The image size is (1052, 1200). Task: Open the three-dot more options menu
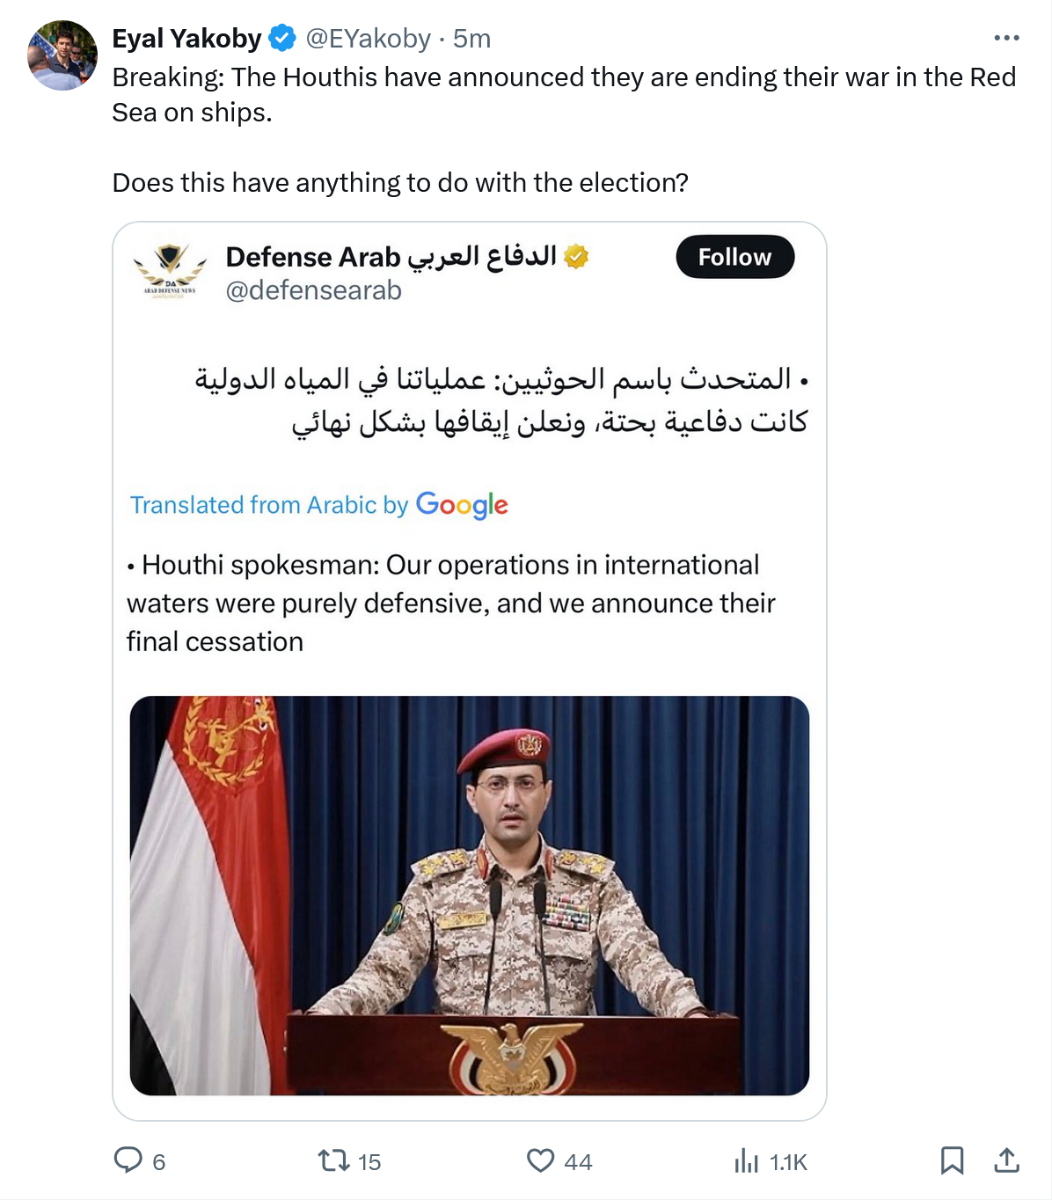point(1006,39)
